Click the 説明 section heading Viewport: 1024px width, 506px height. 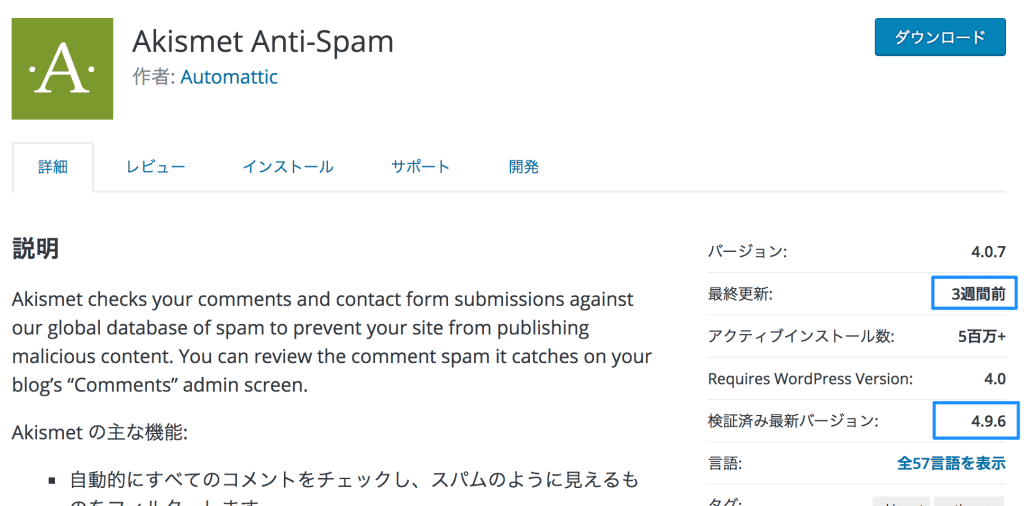(36, 249)
